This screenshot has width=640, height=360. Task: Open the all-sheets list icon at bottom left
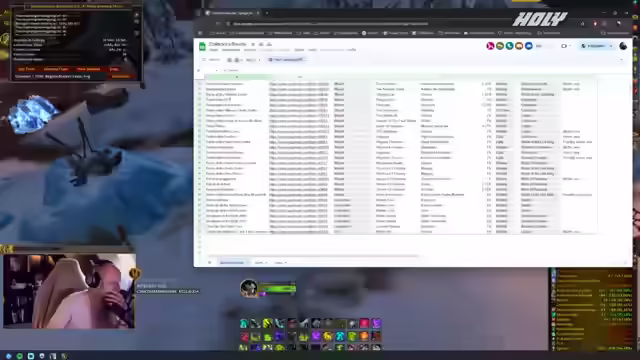(x=209, y=262)
